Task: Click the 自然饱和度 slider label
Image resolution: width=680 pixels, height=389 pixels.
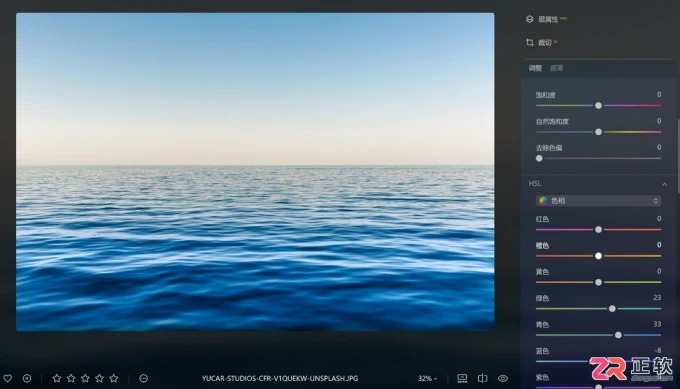Action: pos(552,121)
